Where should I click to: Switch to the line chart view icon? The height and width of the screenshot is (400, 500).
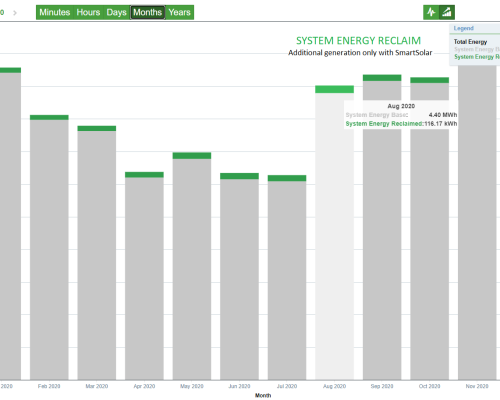431,12
